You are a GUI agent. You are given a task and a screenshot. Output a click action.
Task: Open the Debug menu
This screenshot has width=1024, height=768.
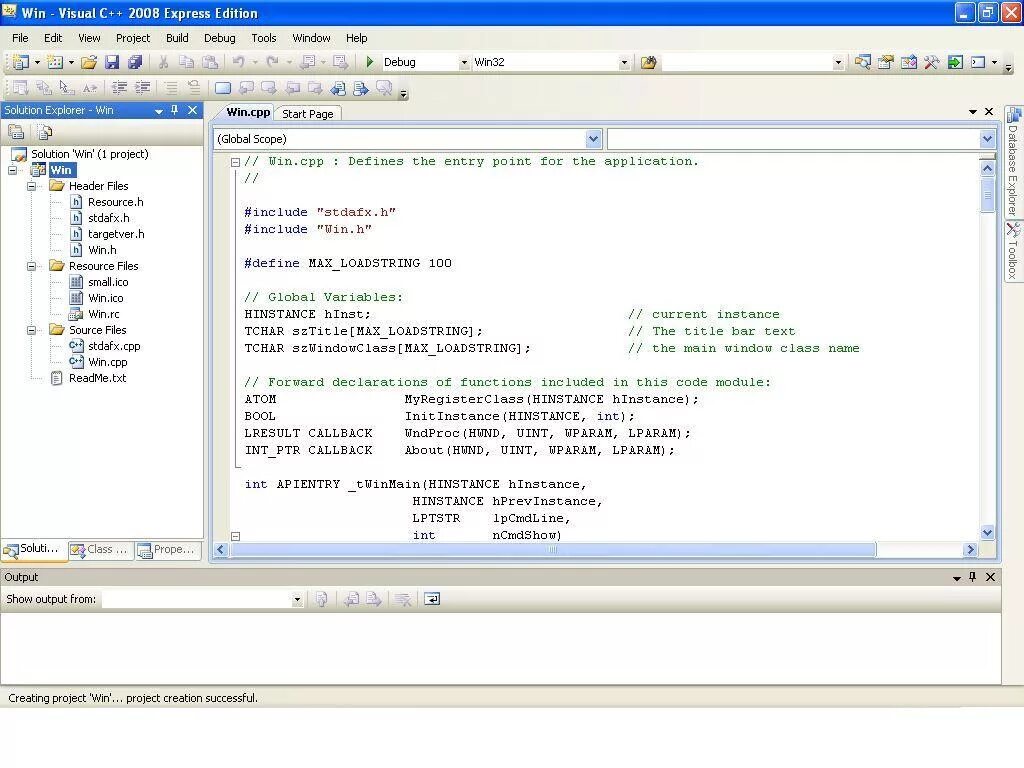pyautogui.click(x=219, y=38)
